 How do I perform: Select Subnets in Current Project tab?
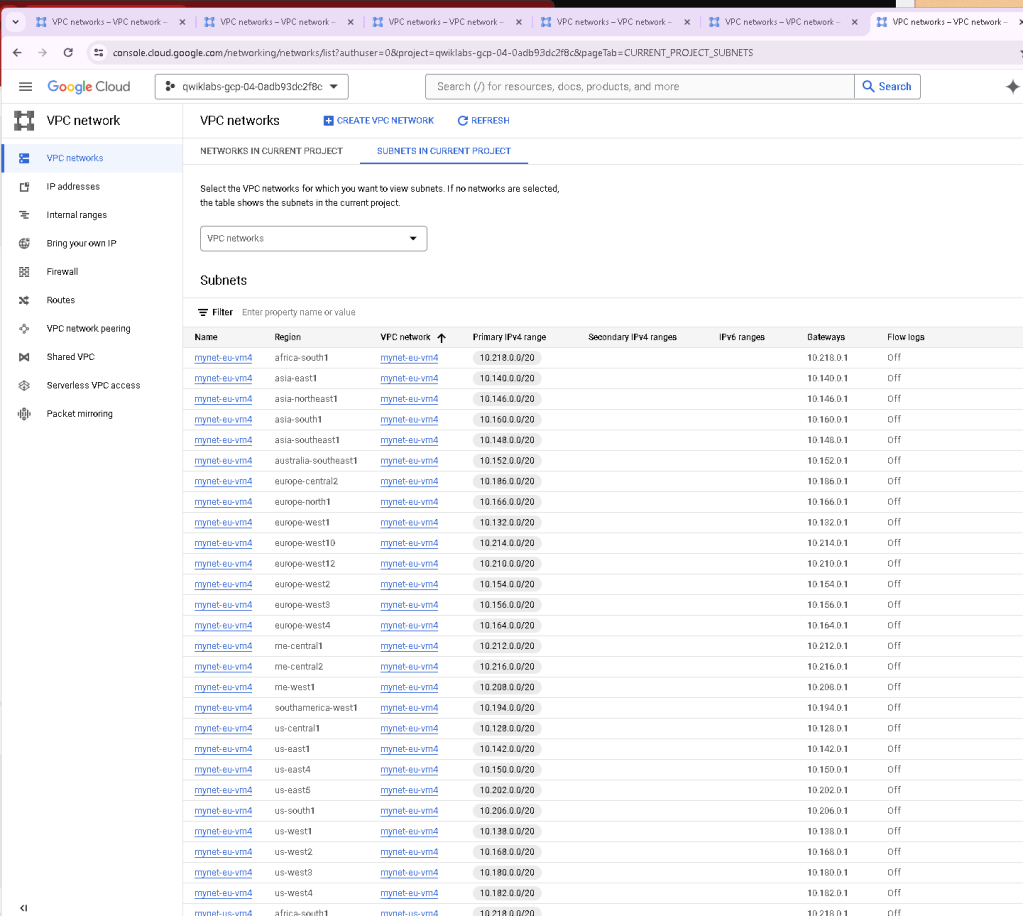444,151
